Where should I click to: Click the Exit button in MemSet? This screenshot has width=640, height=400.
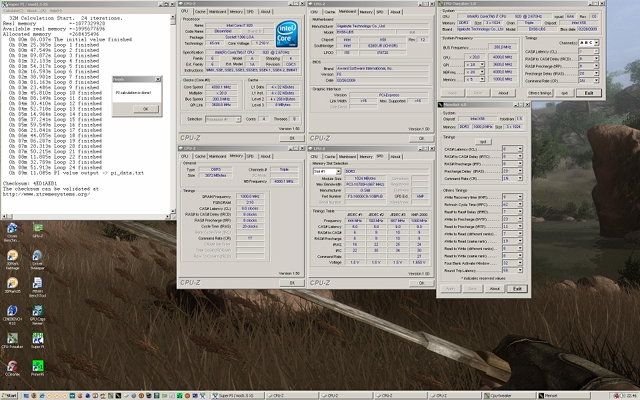518,288
